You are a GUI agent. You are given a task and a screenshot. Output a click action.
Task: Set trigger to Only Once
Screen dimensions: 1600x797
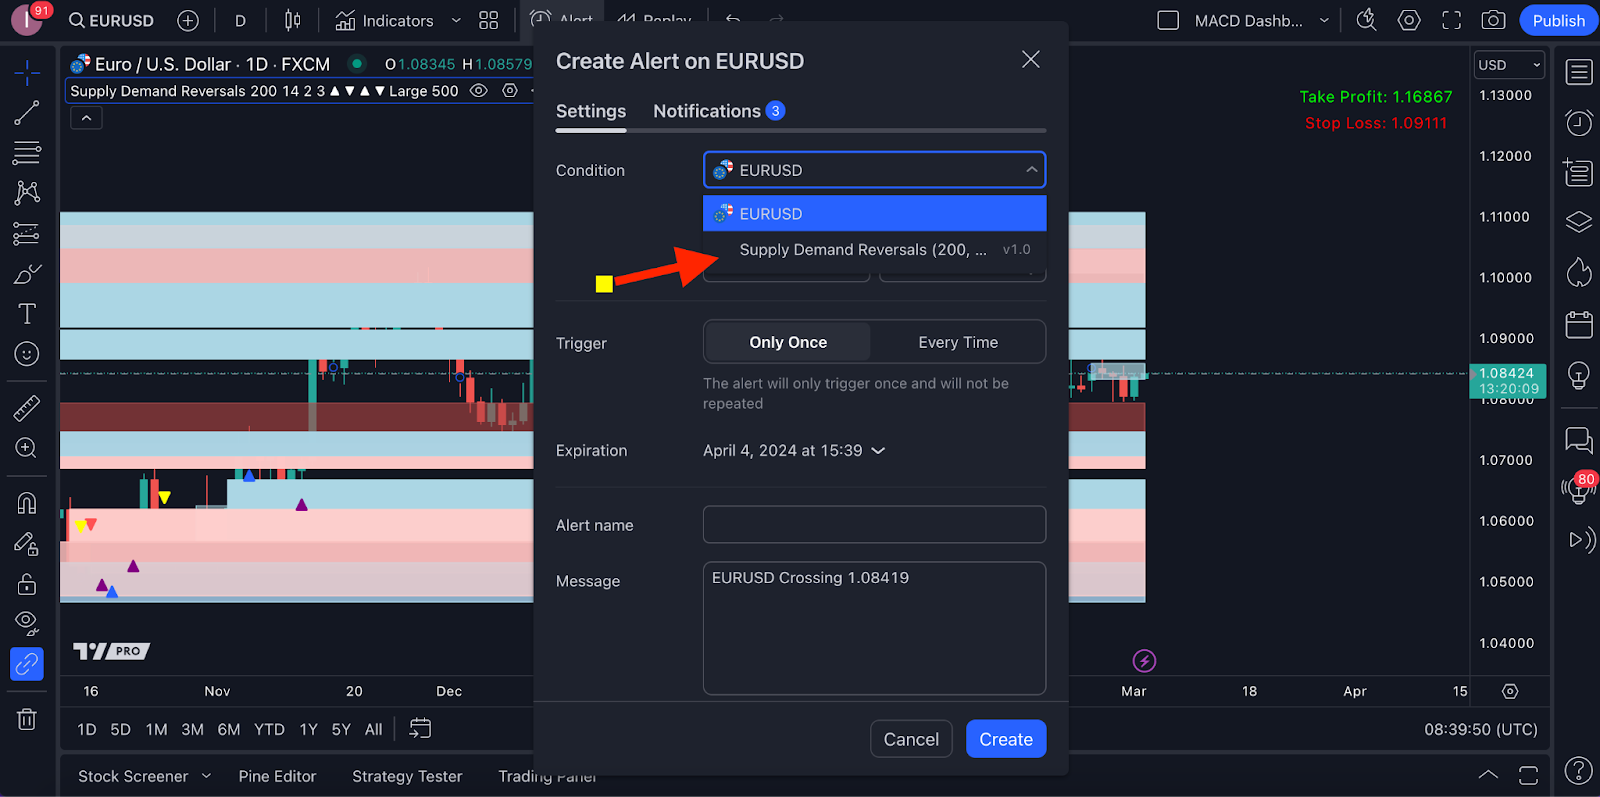pos(788,342)
